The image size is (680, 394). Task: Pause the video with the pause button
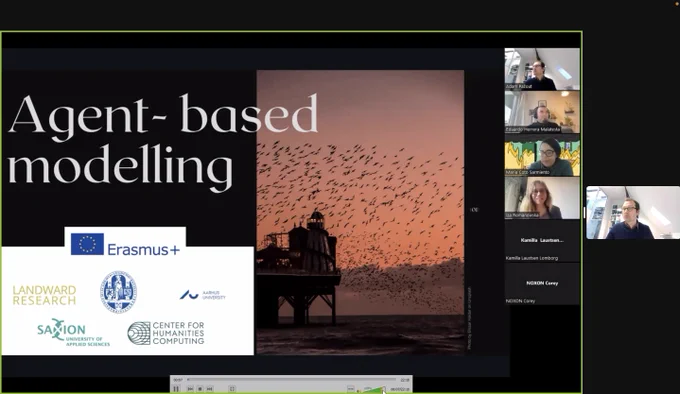(176, 389)
